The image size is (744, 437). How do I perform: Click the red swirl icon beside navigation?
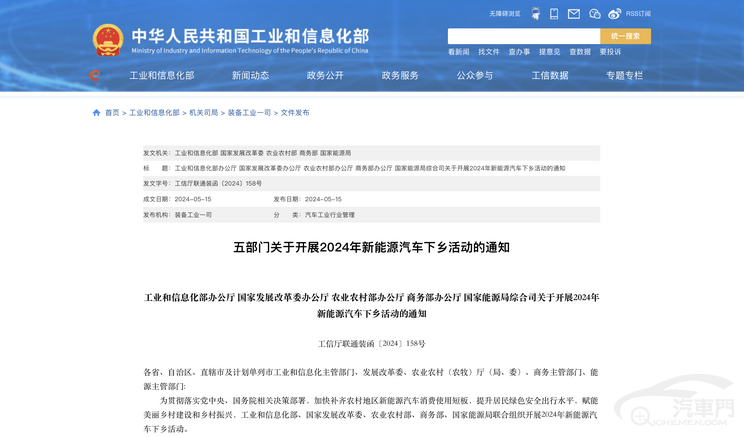pyautogui.click(x=95, y=75)
